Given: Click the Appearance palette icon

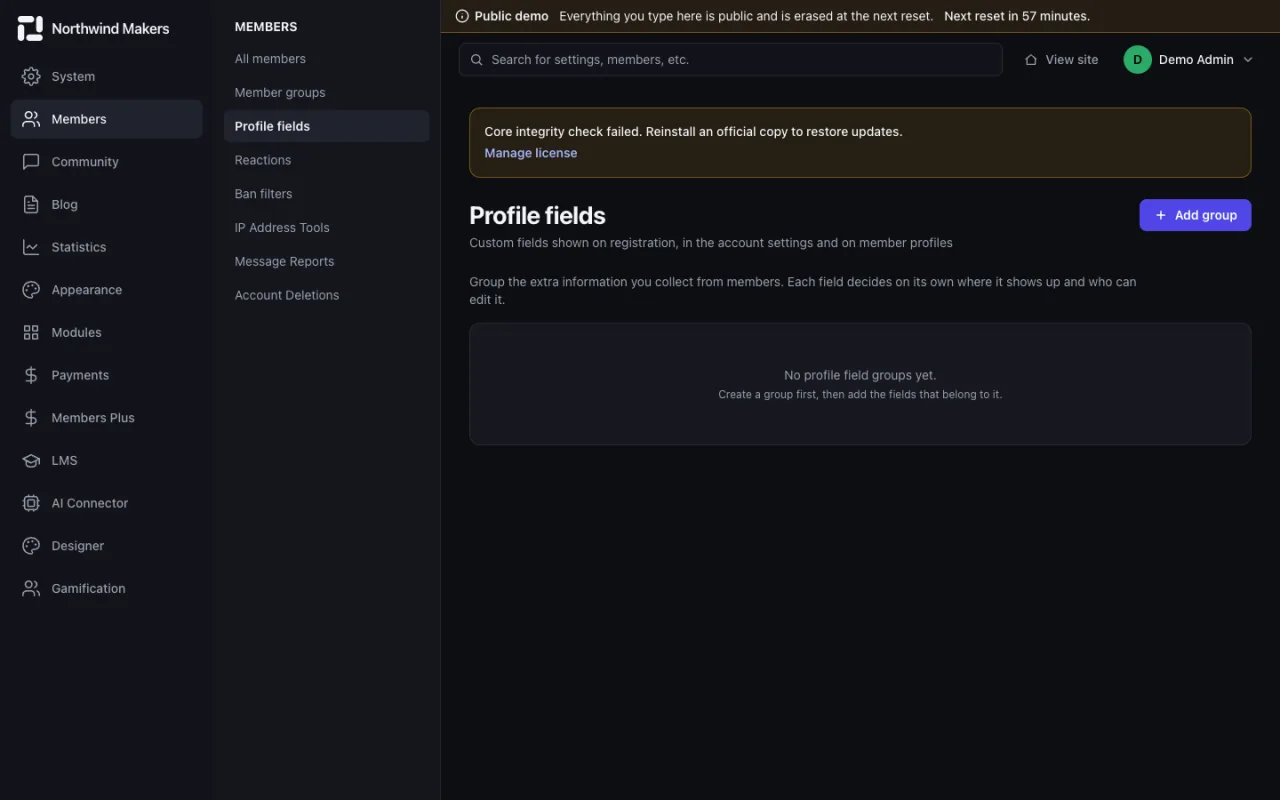Looking at the screenshot, I should pyautogui.click(x=31, y=290).
